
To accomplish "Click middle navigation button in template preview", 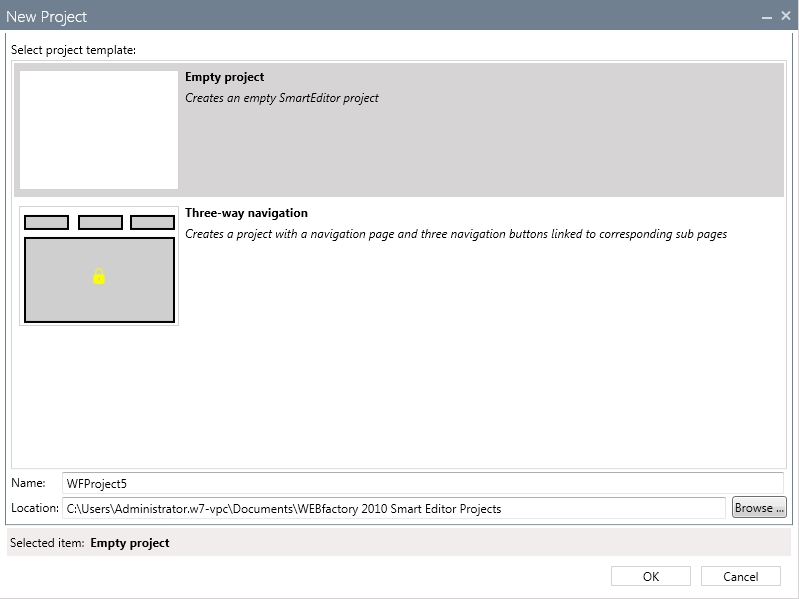I will (x=100, y=222).
